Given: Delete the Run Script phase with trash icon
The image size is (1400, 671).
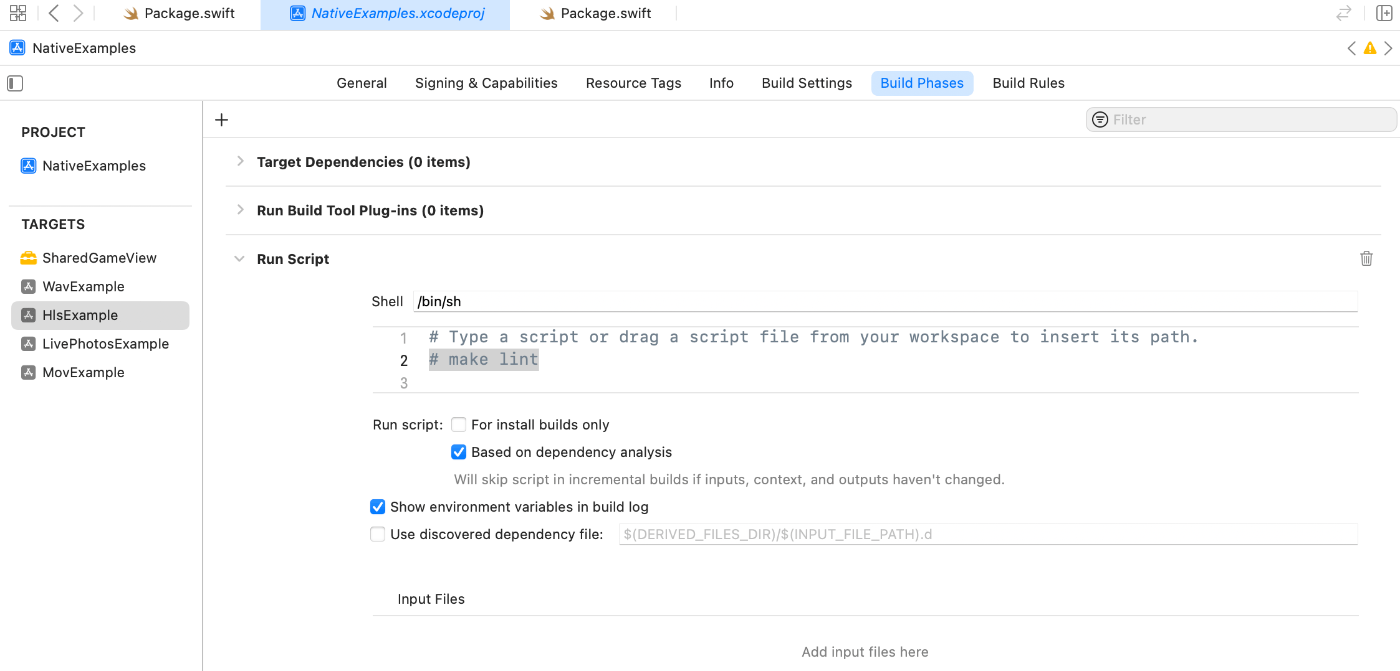Looking at the screenshot, I should (x=1366, y=259).
